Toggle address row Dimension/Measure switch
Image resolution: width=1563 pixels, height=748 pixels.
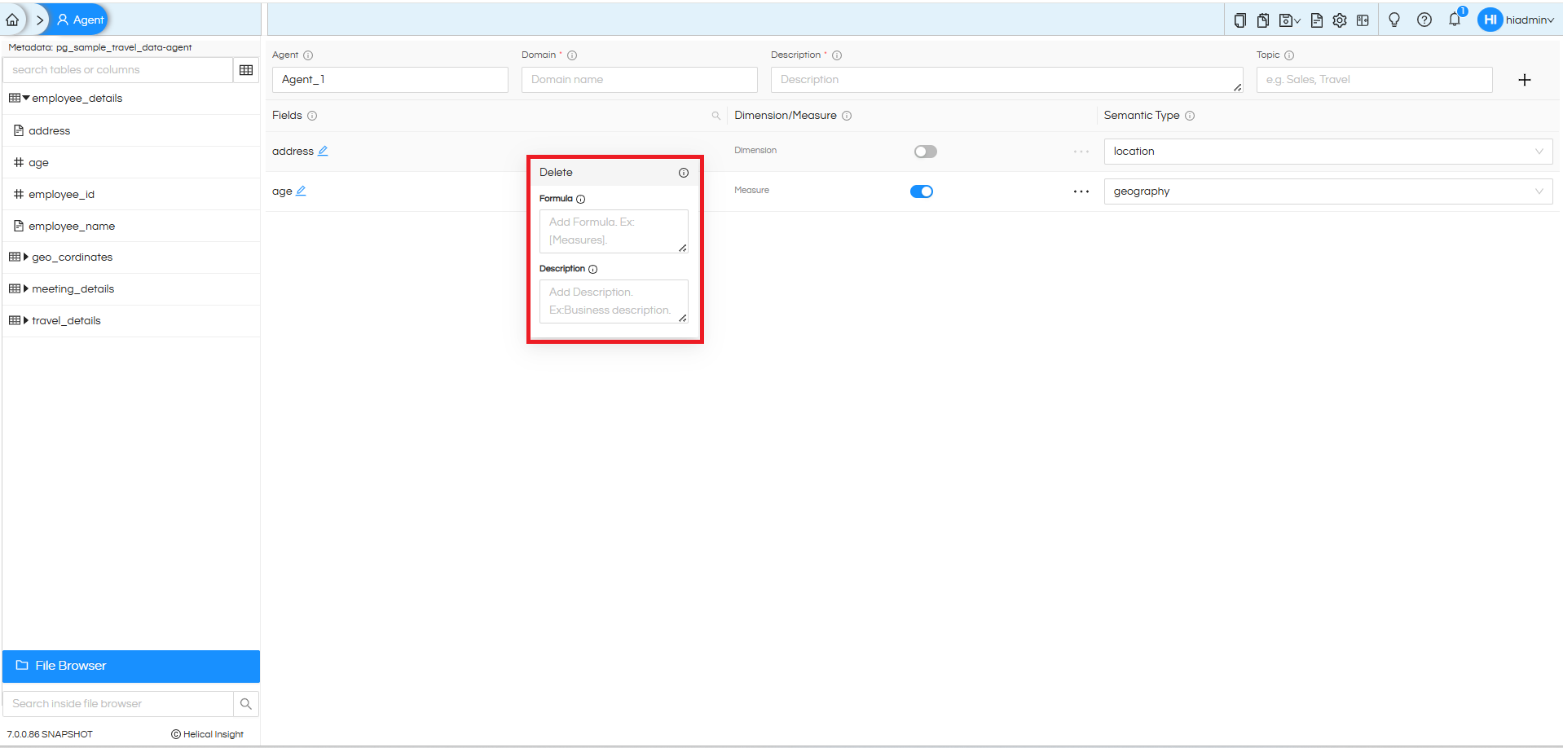coord(925,152)
